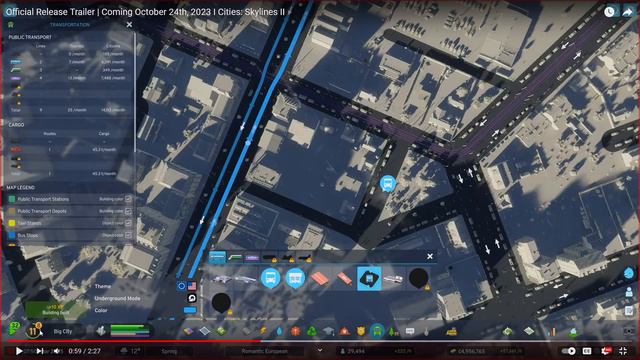Open the Police shield icon

361,331
